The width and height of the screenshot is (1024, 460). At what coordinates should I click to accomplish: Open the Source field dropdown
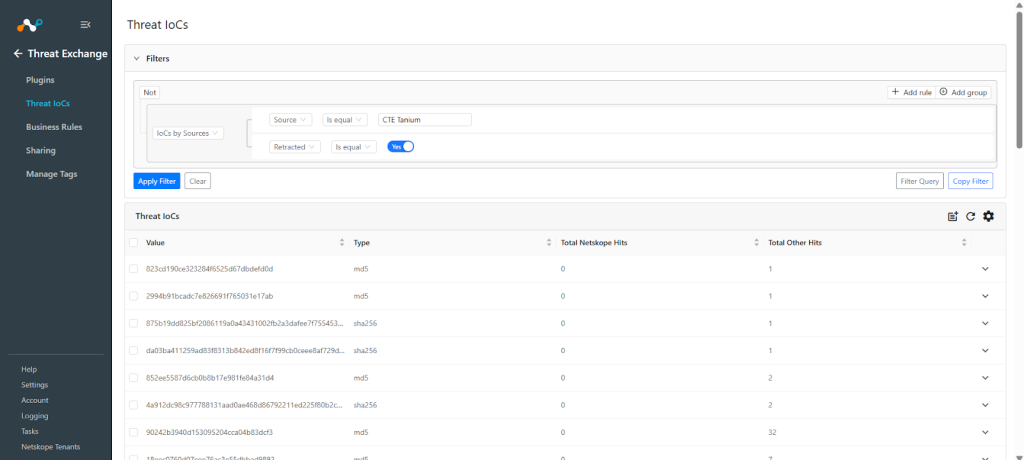pyautogui.click(x=291, y=120)
